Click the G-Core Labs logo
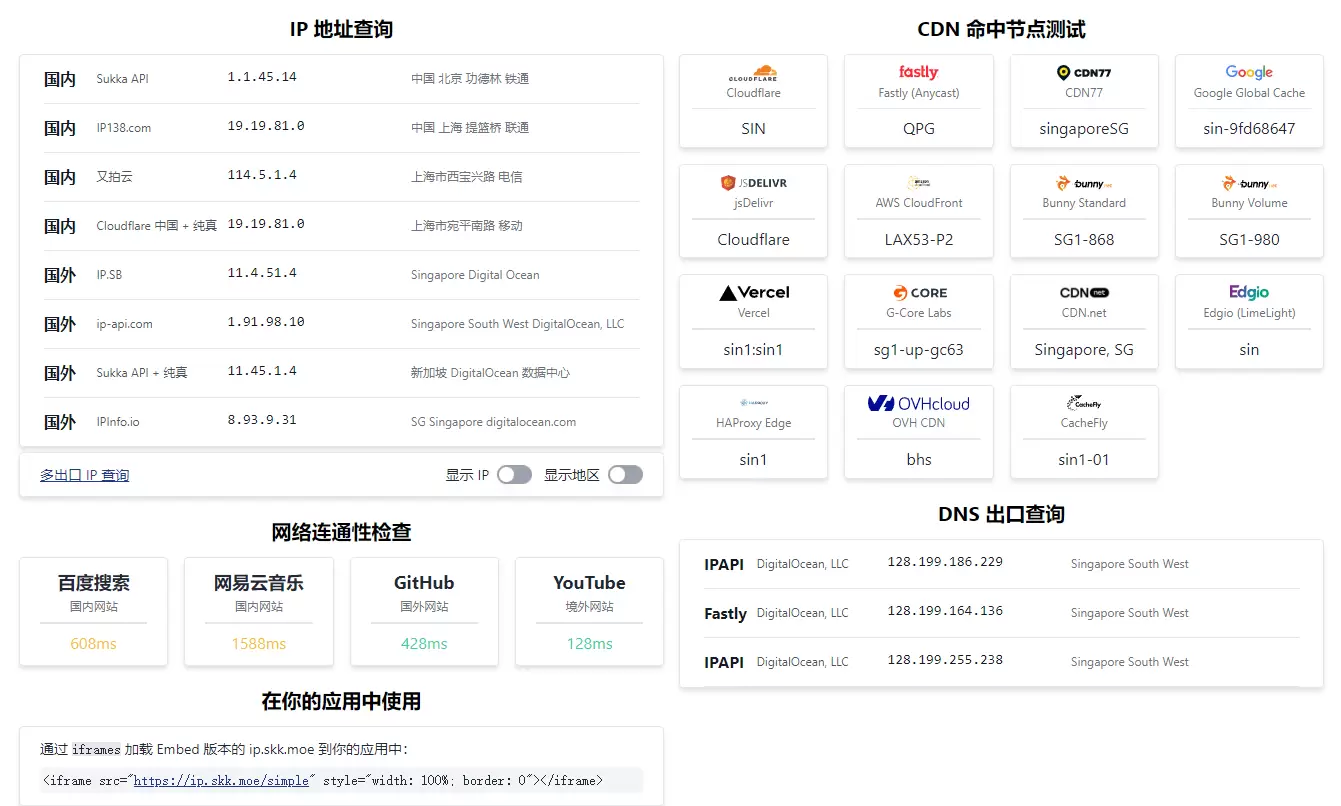Image resolution: width=1341 pixels, height=806 pixels. click(920, 293)
